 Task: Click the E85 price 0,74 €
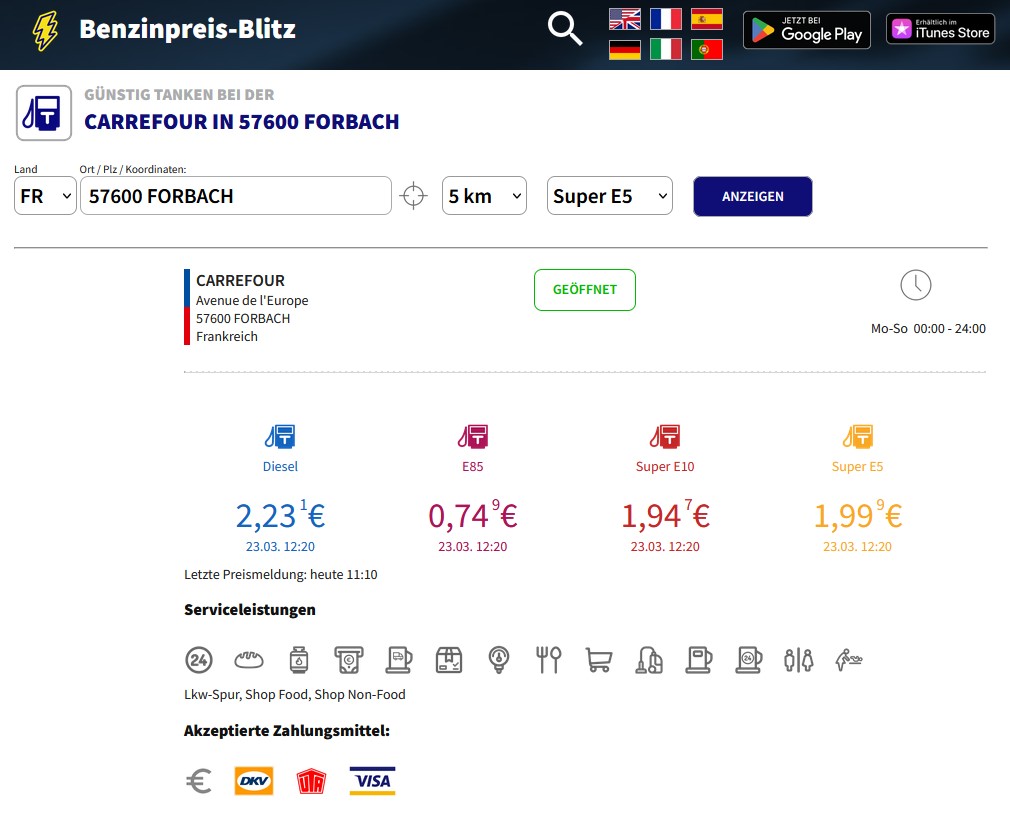coord(473,515)
